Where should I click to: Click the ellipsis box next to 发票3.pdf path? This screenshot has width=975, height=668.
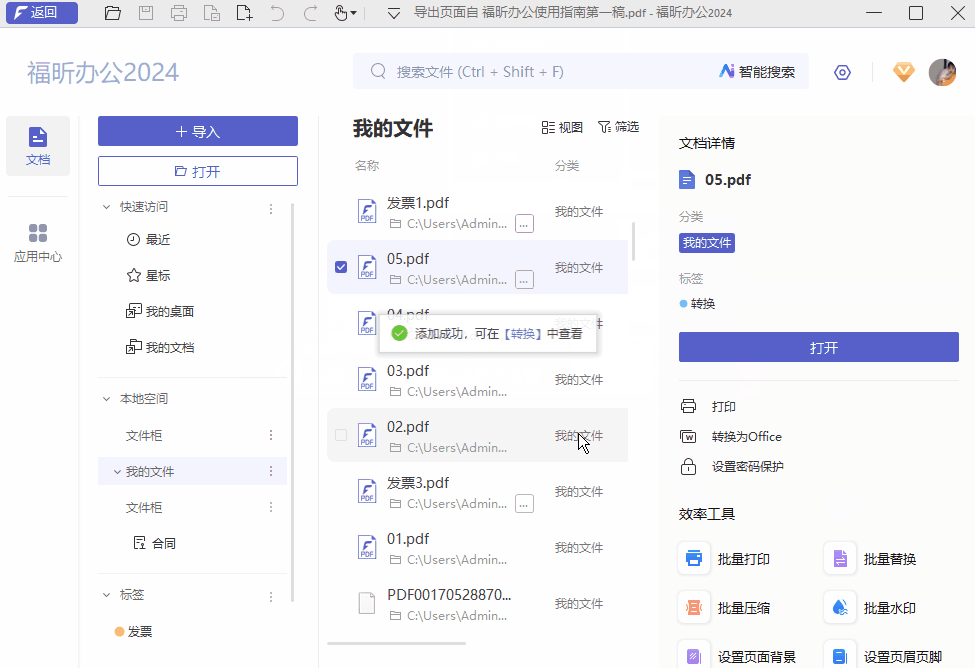(524, 504)
